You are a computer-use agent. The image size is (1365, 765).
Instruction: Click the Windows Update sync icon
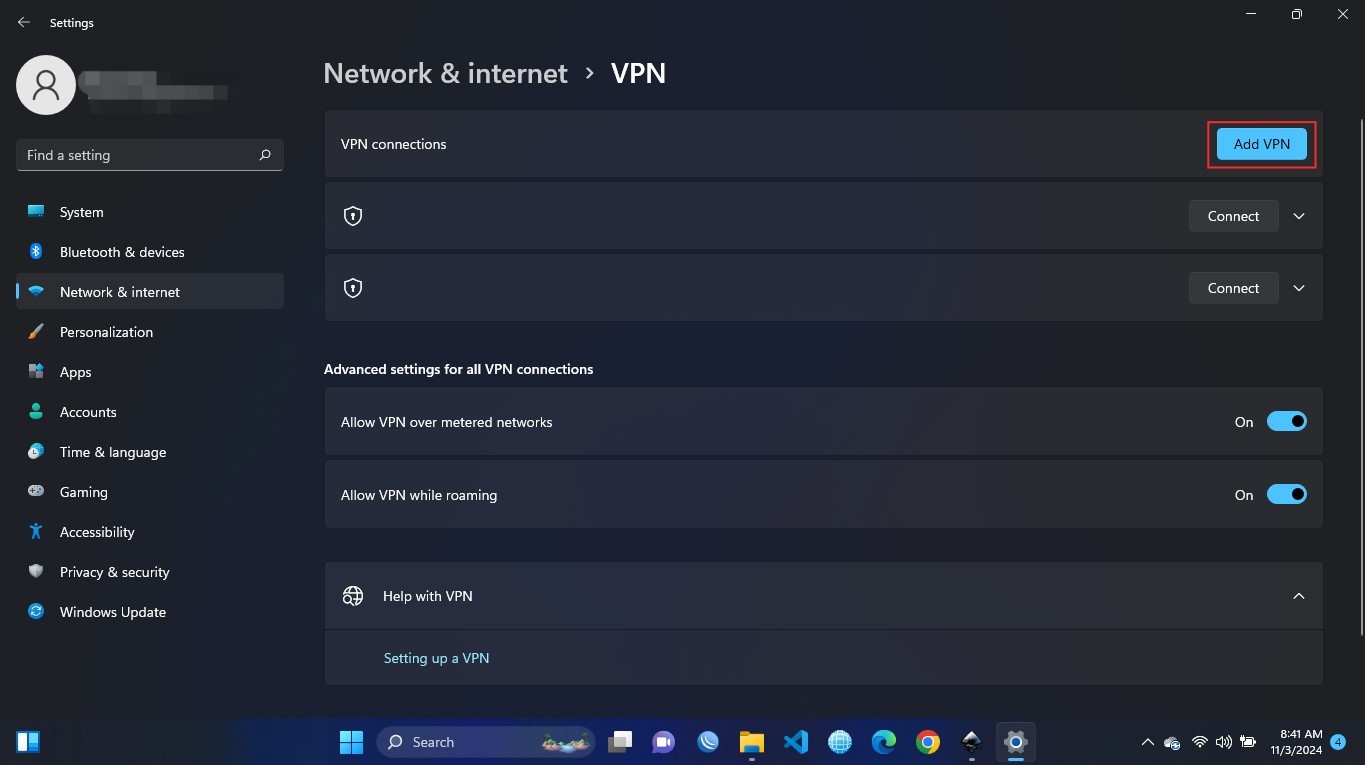click(36, 612)
